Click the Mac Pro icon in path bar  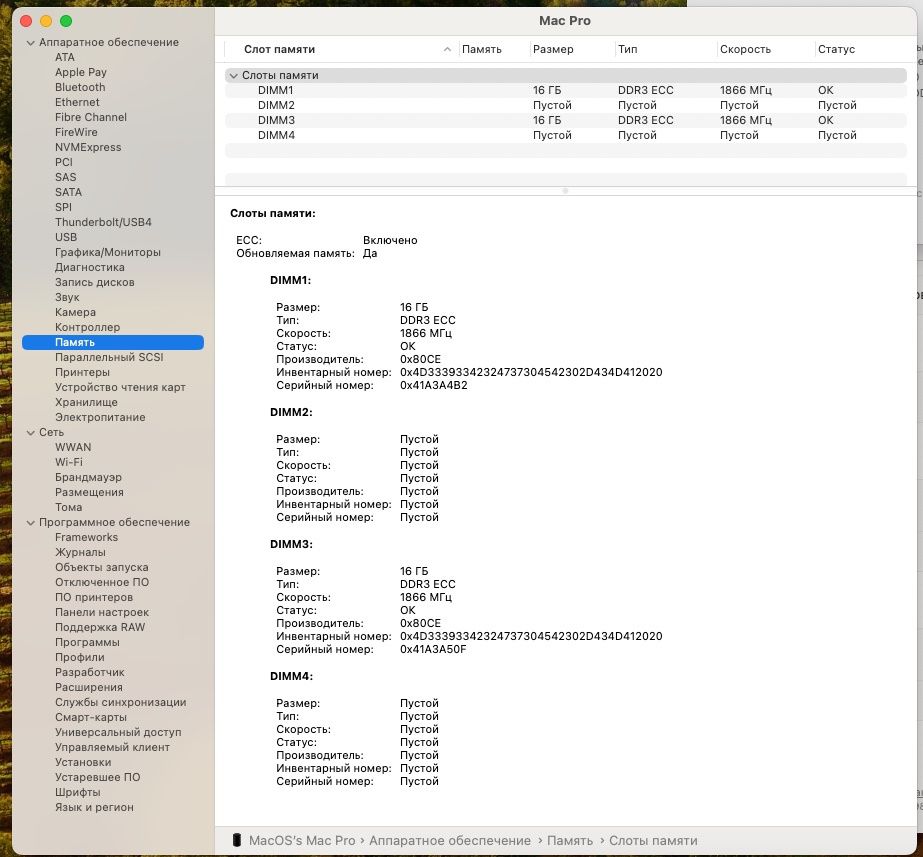point(237,840)
